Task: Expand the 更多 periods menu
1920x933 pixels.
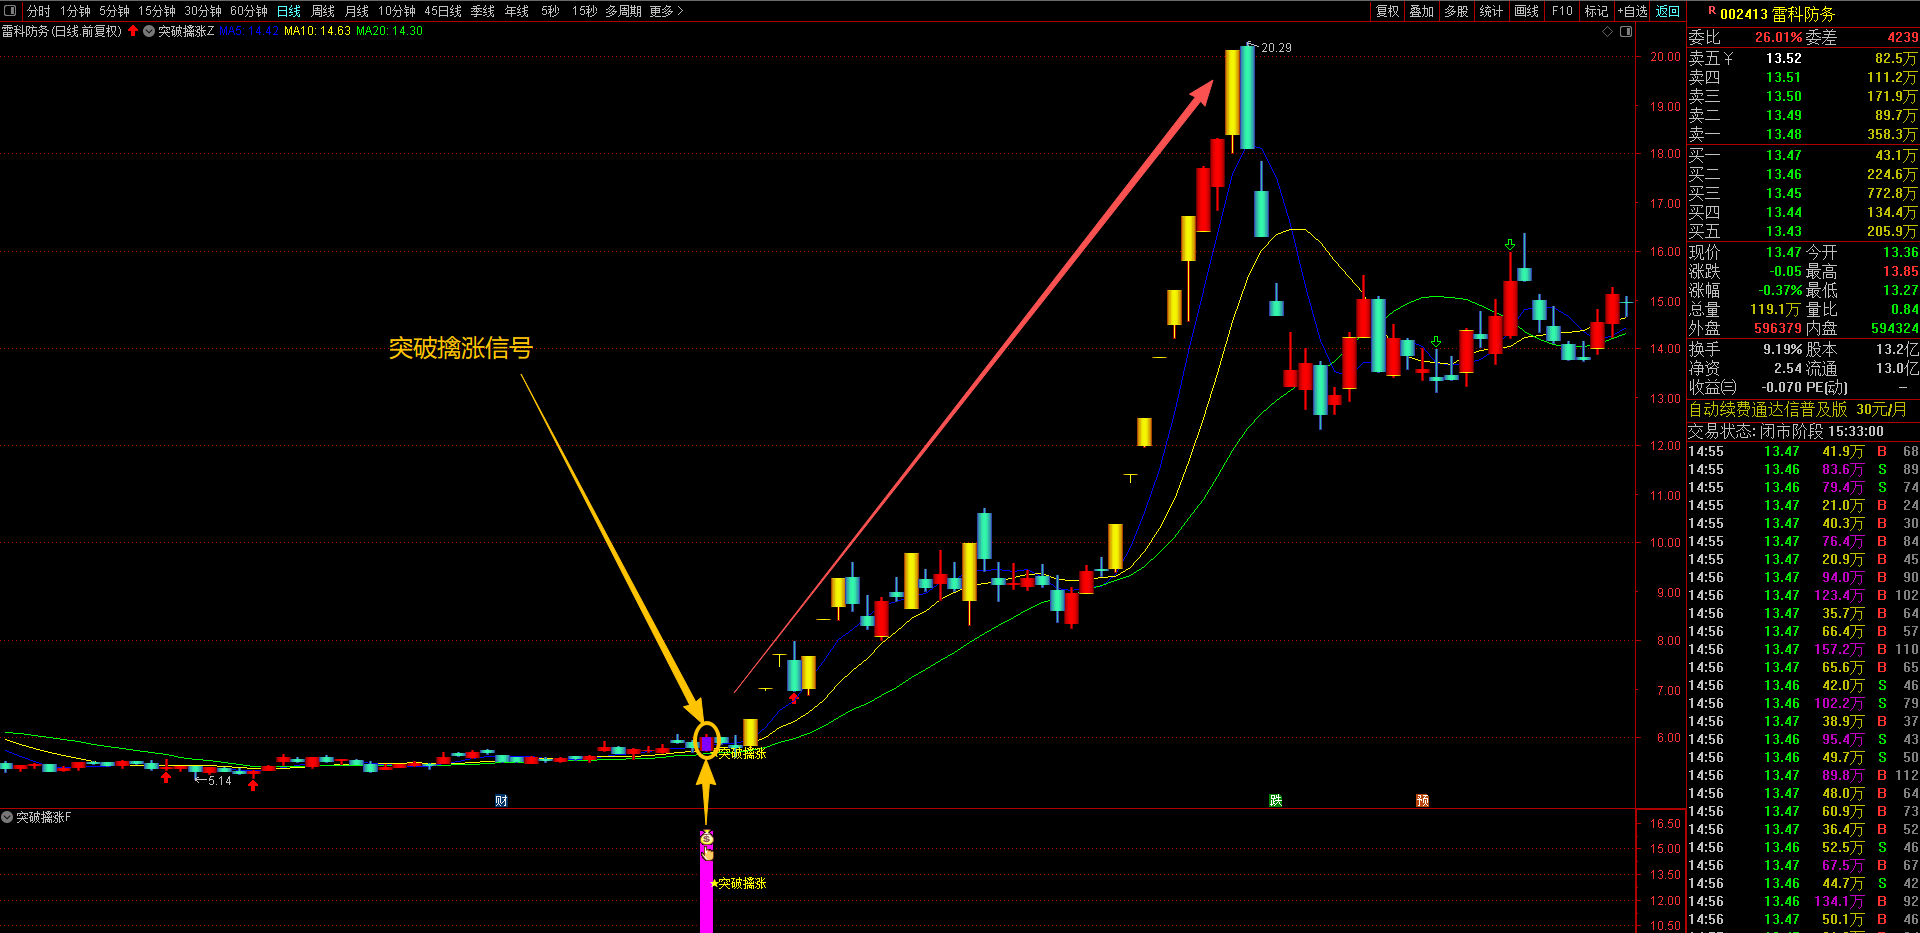Action: tap(666, 11)
